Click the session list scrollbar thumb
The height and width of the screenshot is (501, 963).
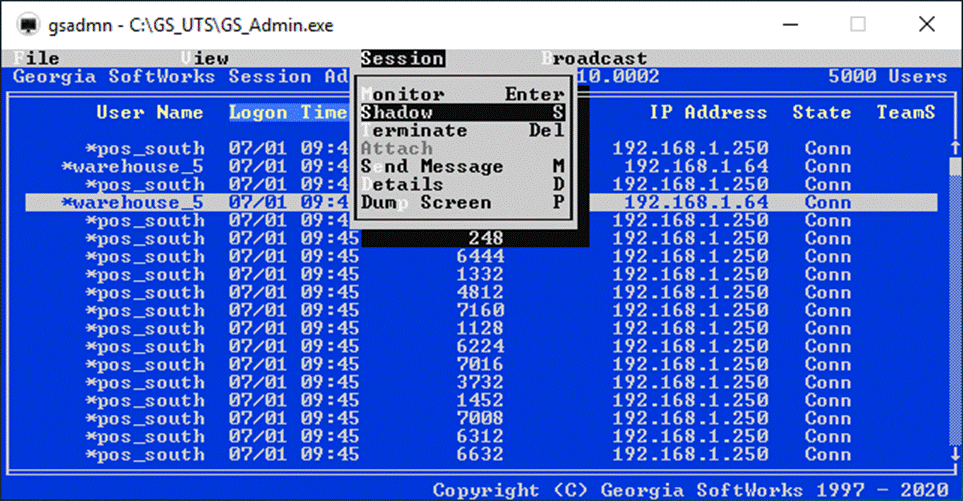pyautogui.click(x=955, y=166)
